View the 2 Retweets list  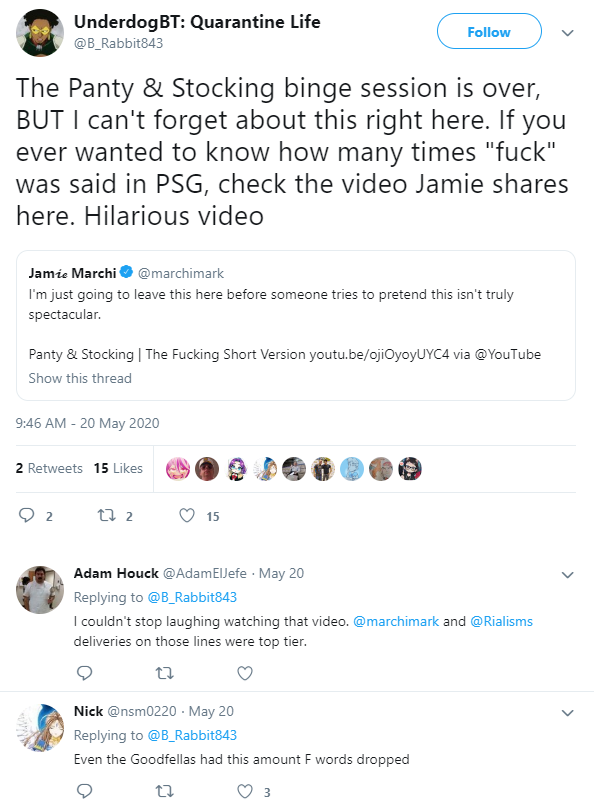pyautogui.click(x=49, y=468)
